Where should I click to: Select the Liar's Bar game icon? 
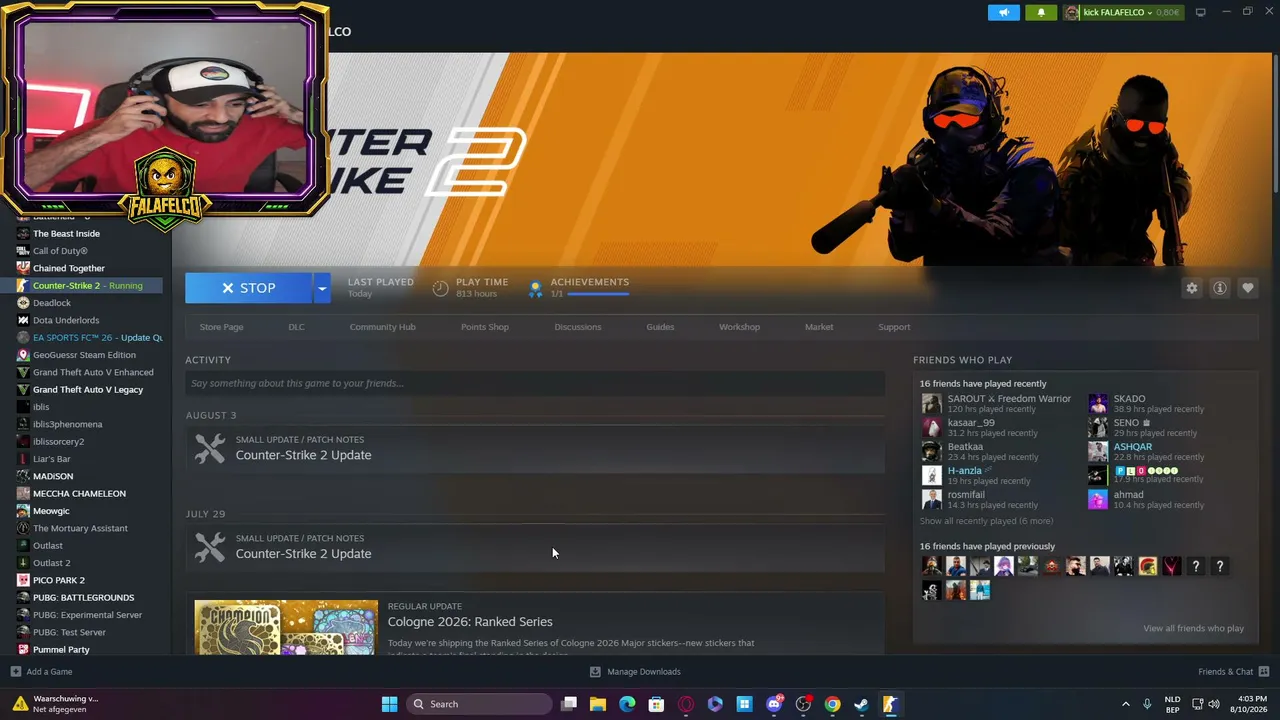23,459
